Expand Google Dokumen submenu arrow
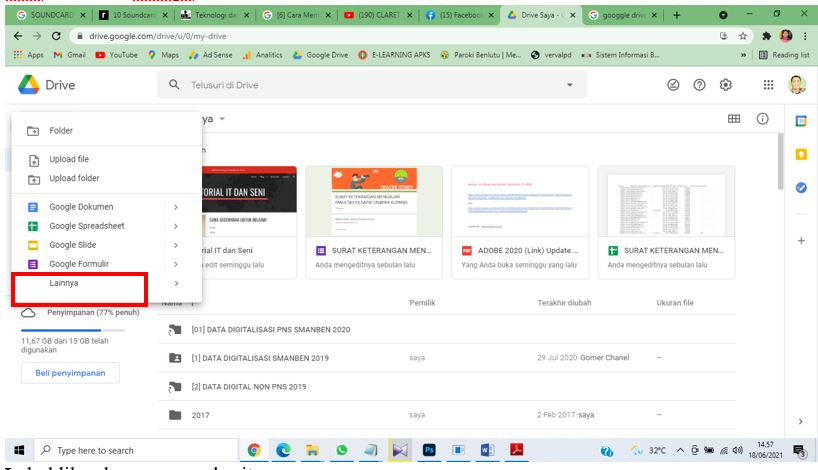The width and height of the screenshot is (818, 470). (x=176, y=207)
